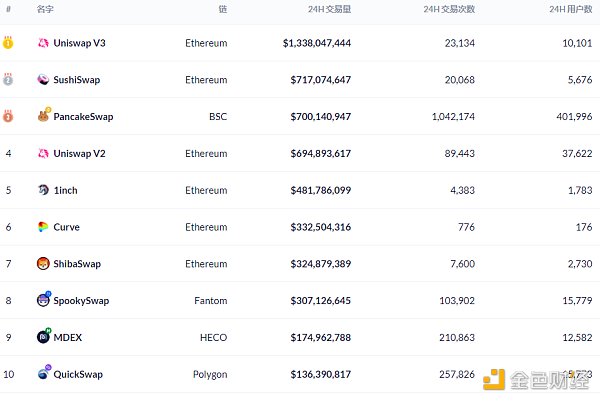Click the ShibaSwap dog icon
The width and height of the screenshot is (600, 401).
(x=43, y=264)
